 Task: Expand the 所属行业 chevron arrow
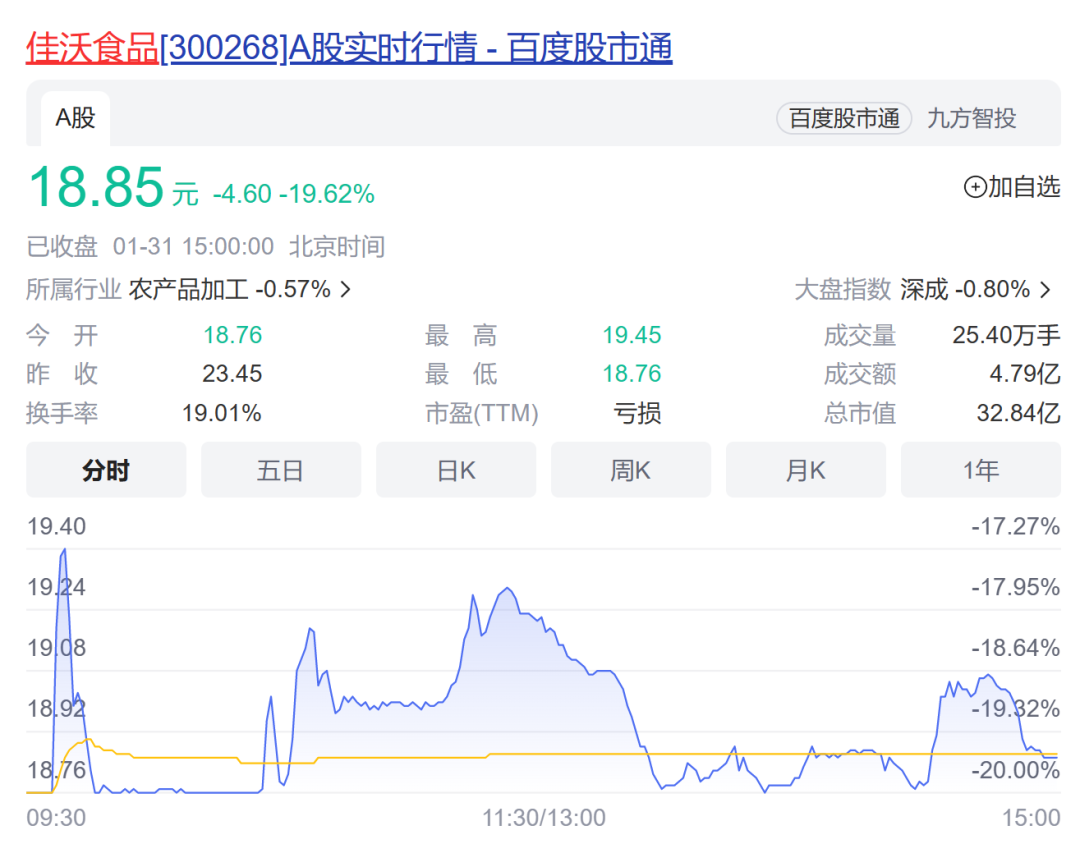346,289
